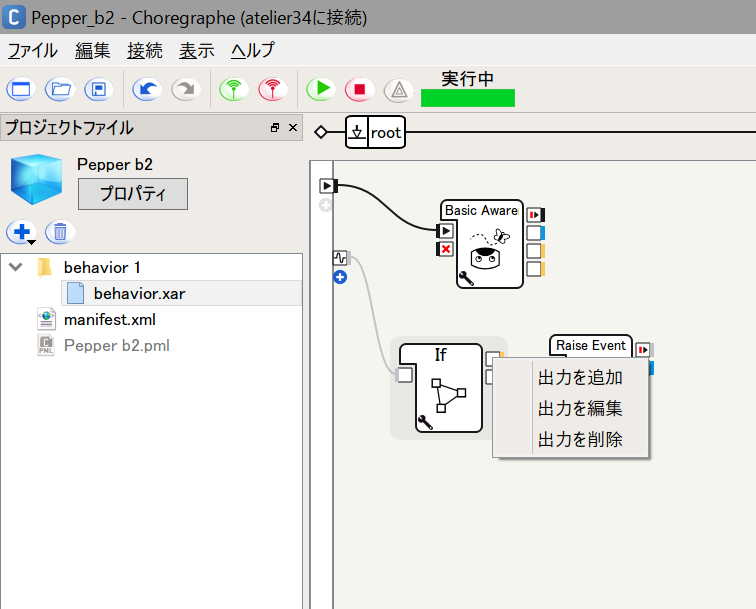Click the If box top output port
Image resolution: width=756 pixels, height=609 pixels.
[x=493, y=358]
